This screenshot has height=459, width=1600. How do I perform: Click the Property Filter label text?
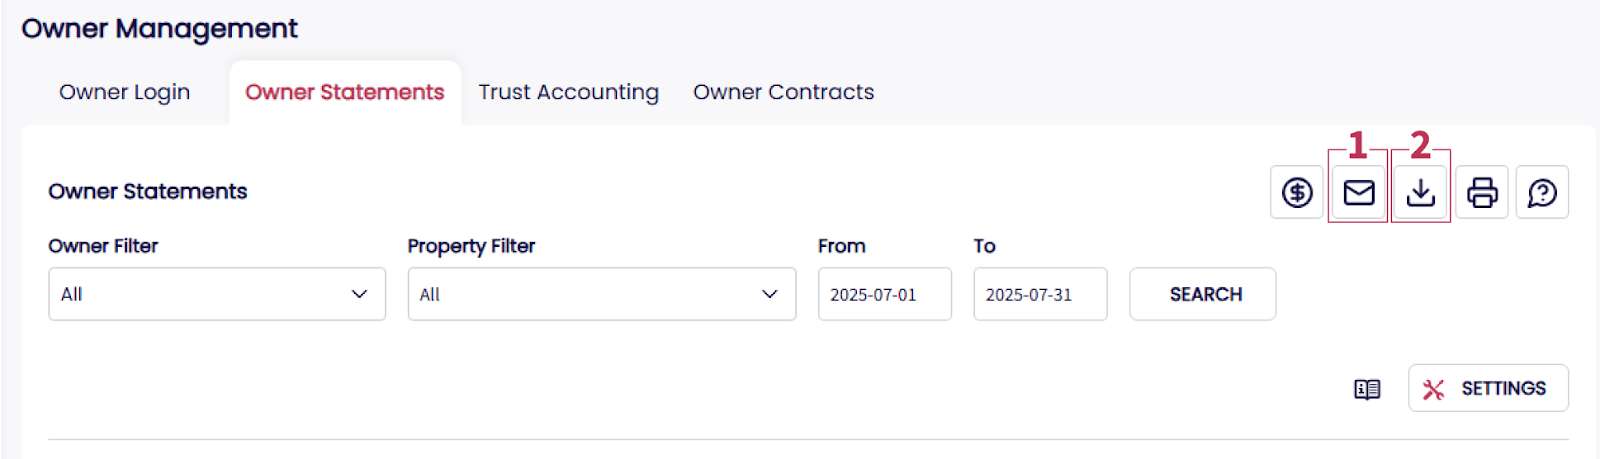pos(471,246)
